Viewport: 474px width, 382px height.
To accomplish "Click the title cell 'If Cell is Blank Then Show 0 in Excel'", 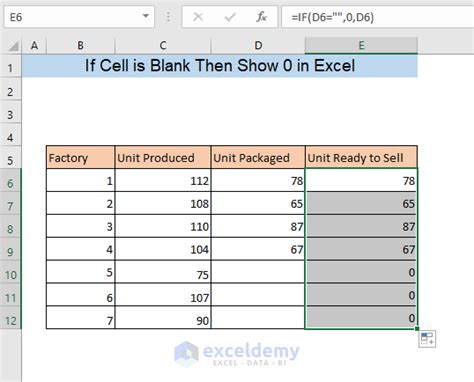I will [x=220, y=66].
